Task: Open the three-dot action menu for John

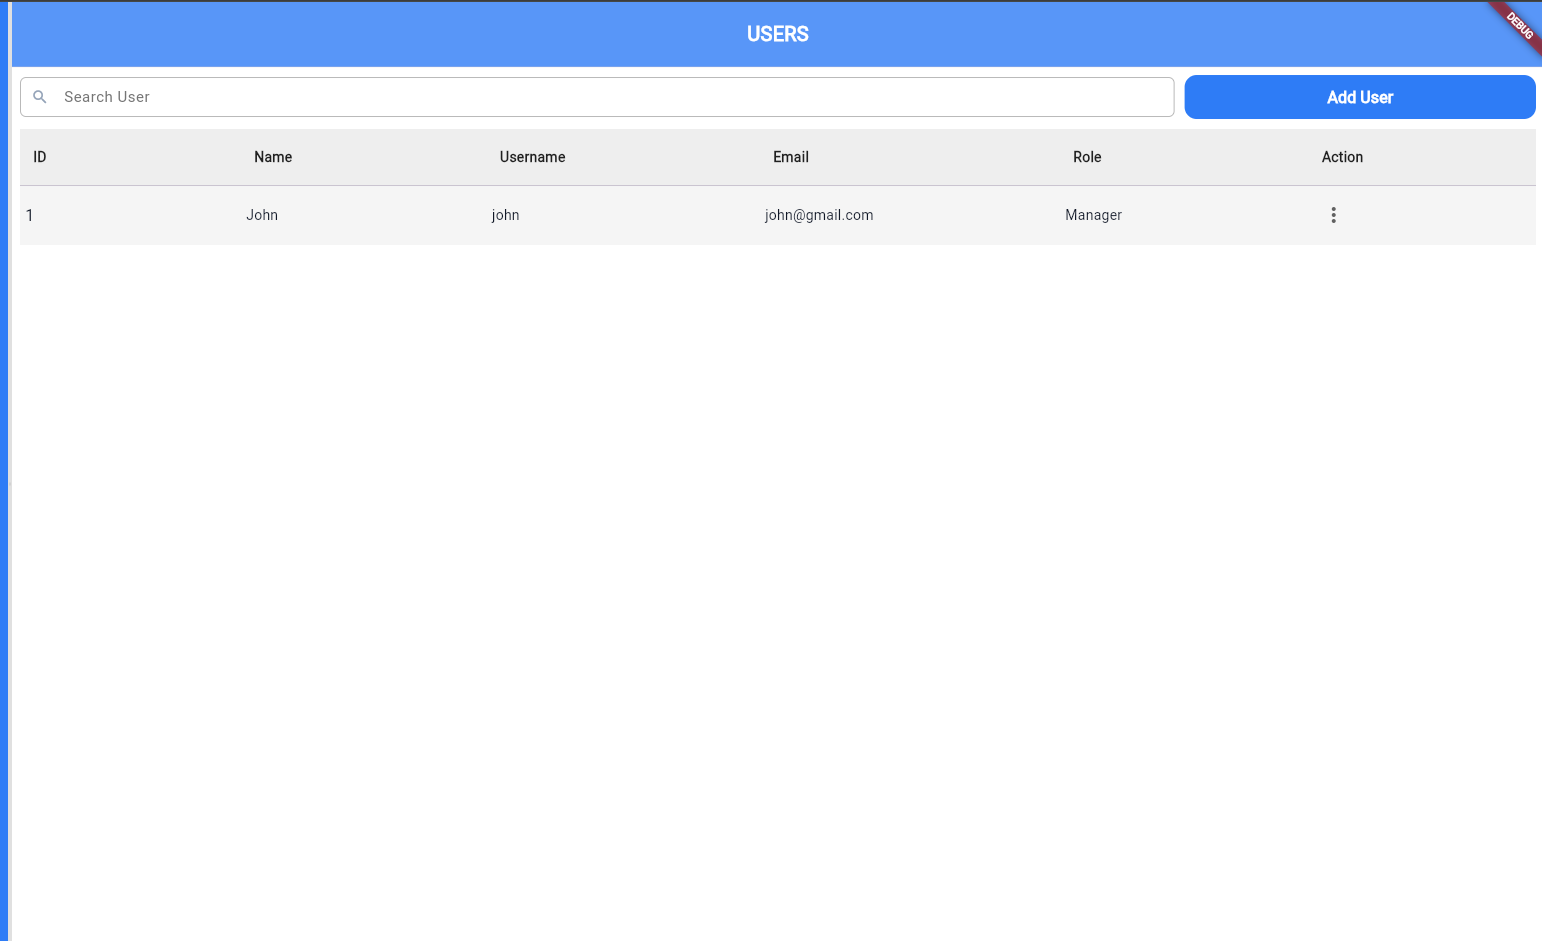Action: (x=1333, y=215)
